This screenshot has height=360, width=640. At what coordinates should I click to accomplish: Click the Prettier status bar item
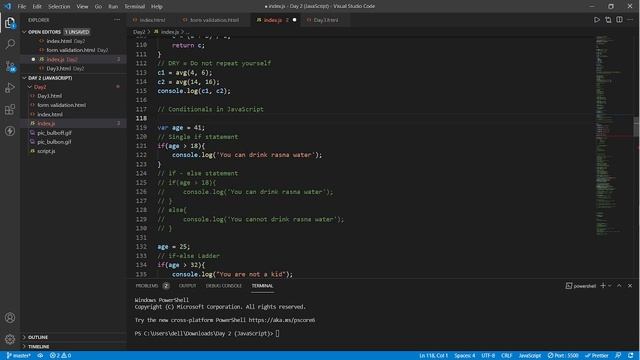[597, 356]
